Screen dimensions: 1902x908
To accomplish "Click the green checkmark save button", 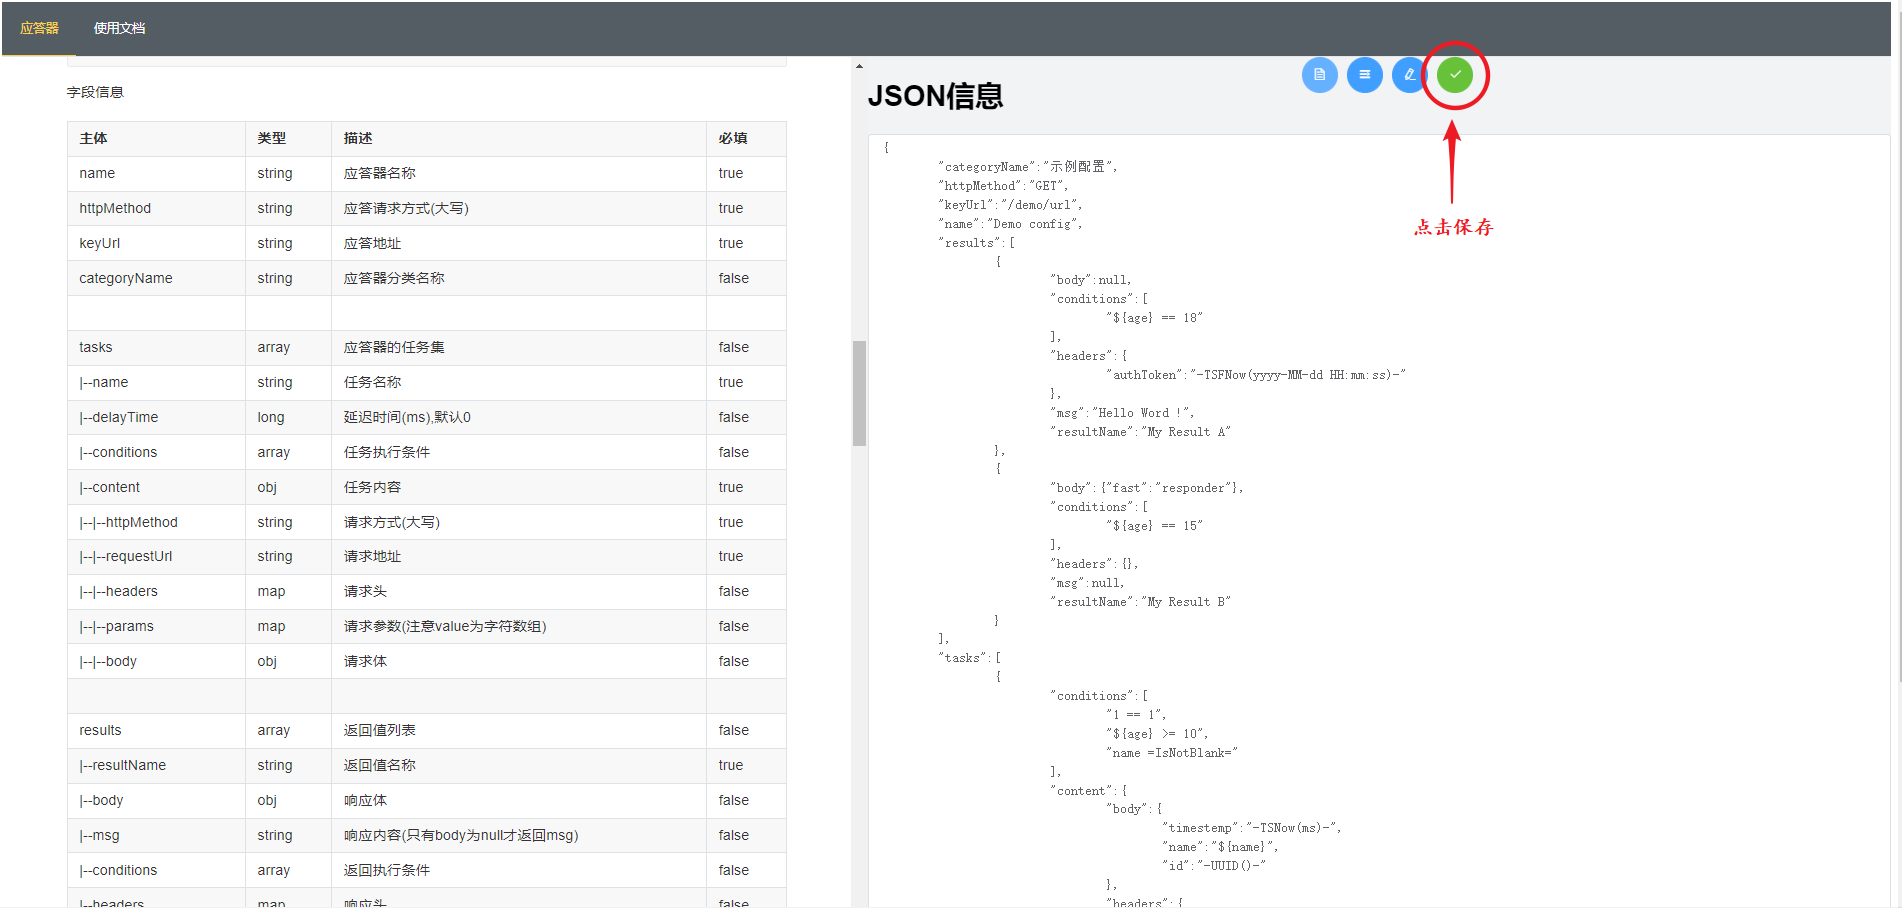I will 1455,74.
